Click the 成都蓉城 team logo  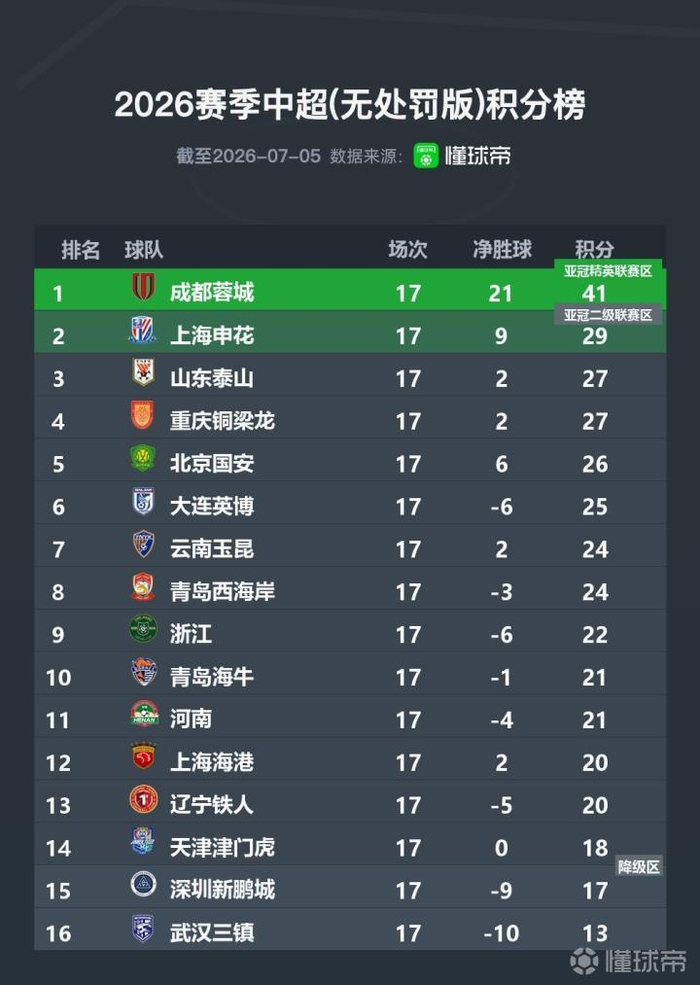coord(143,286)
